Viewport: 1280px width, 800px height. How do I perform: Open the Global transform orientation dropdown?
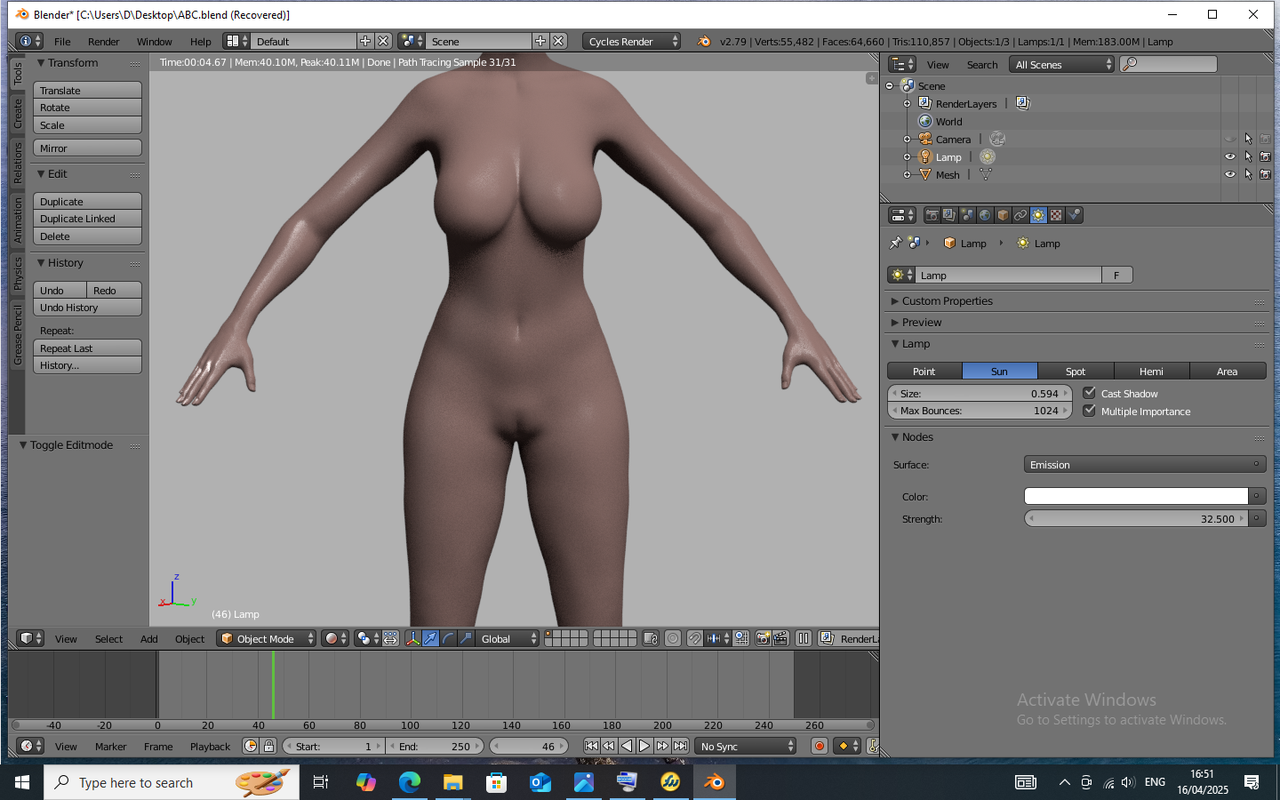click(507, 638)
